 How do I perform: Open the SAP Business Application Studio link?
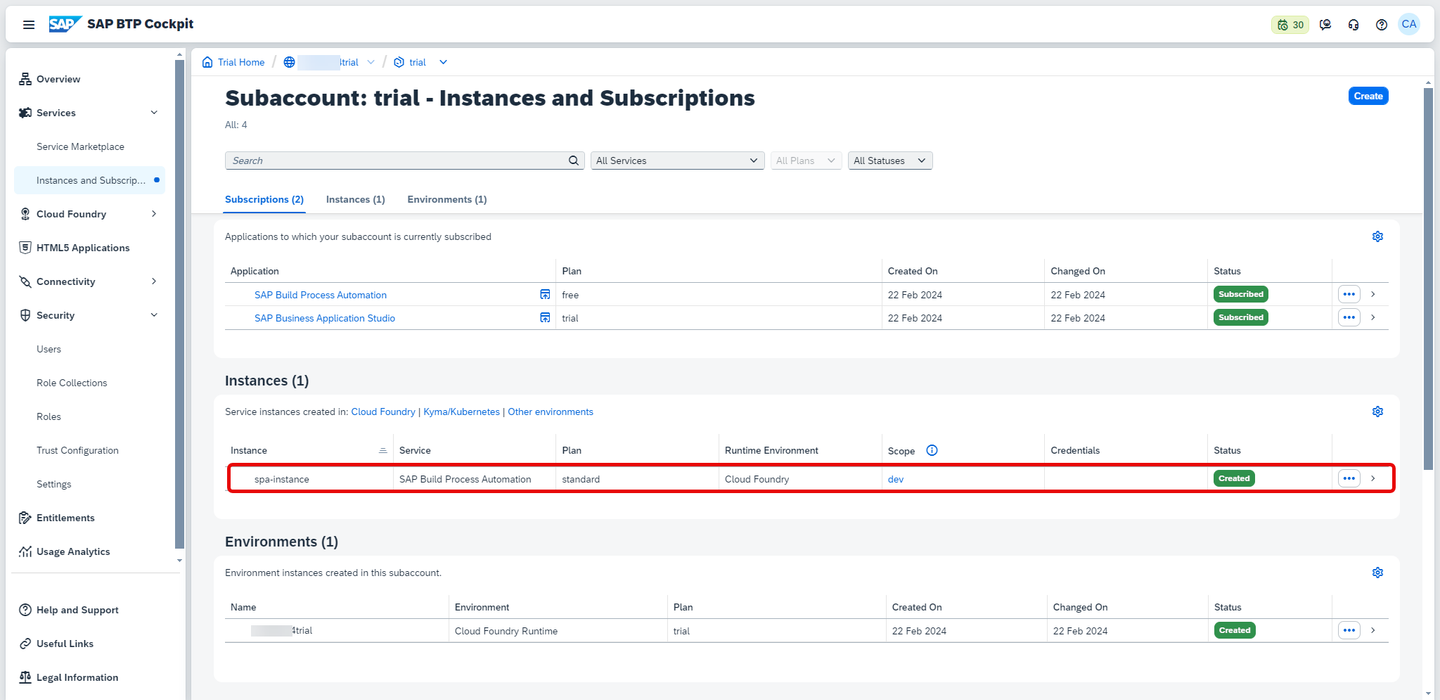[325, 318]
